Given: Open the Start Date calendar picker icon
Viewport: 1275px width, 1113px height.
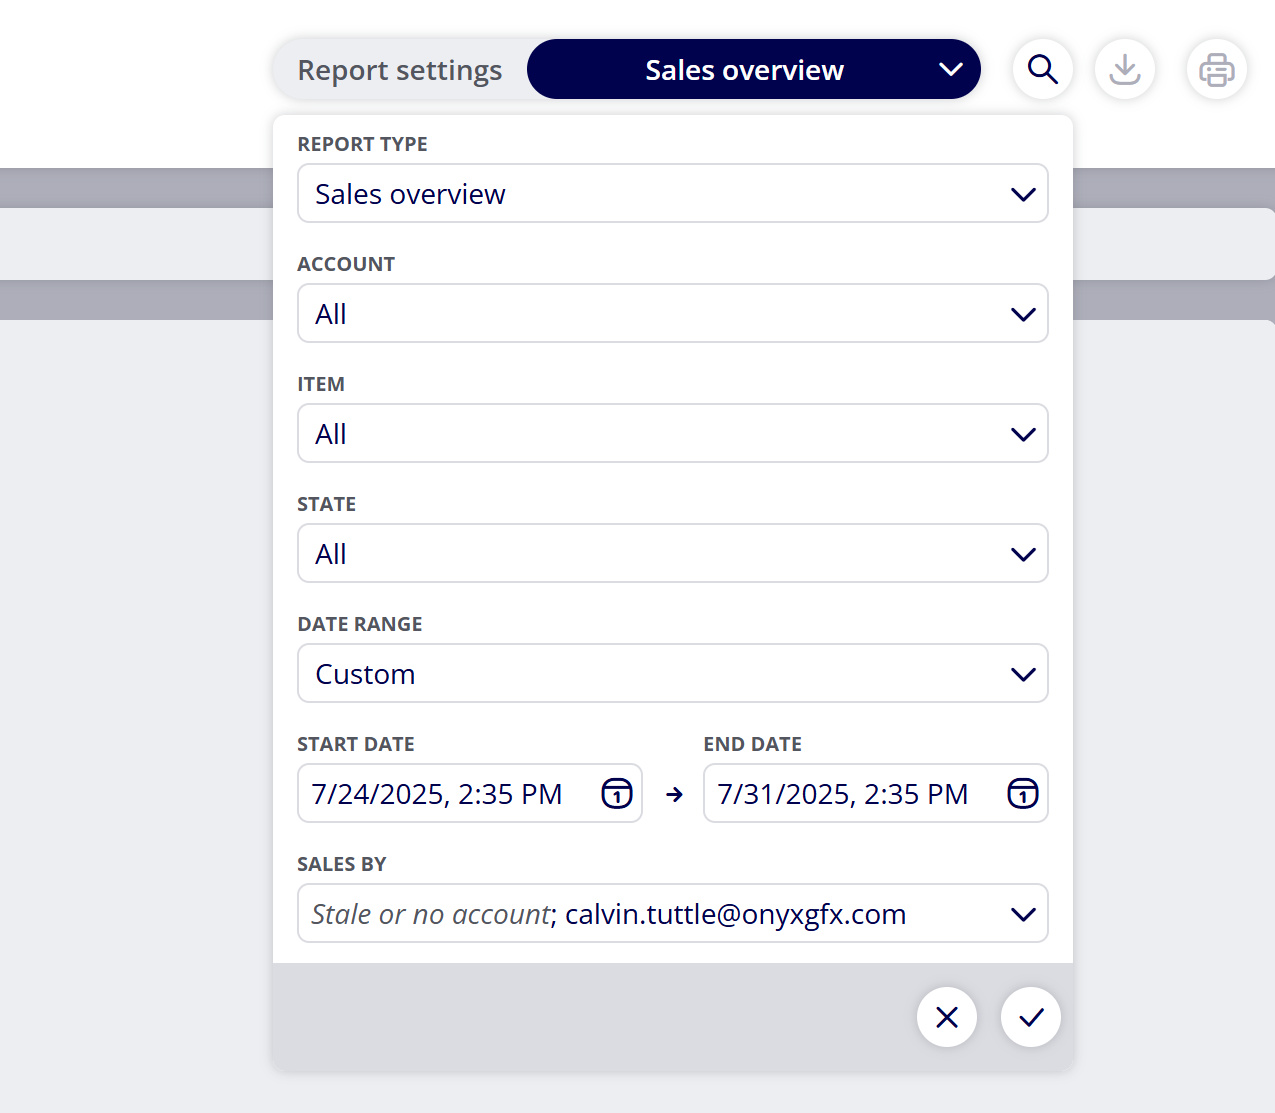Looking at the screenshot, I should [x=617, y=793].
